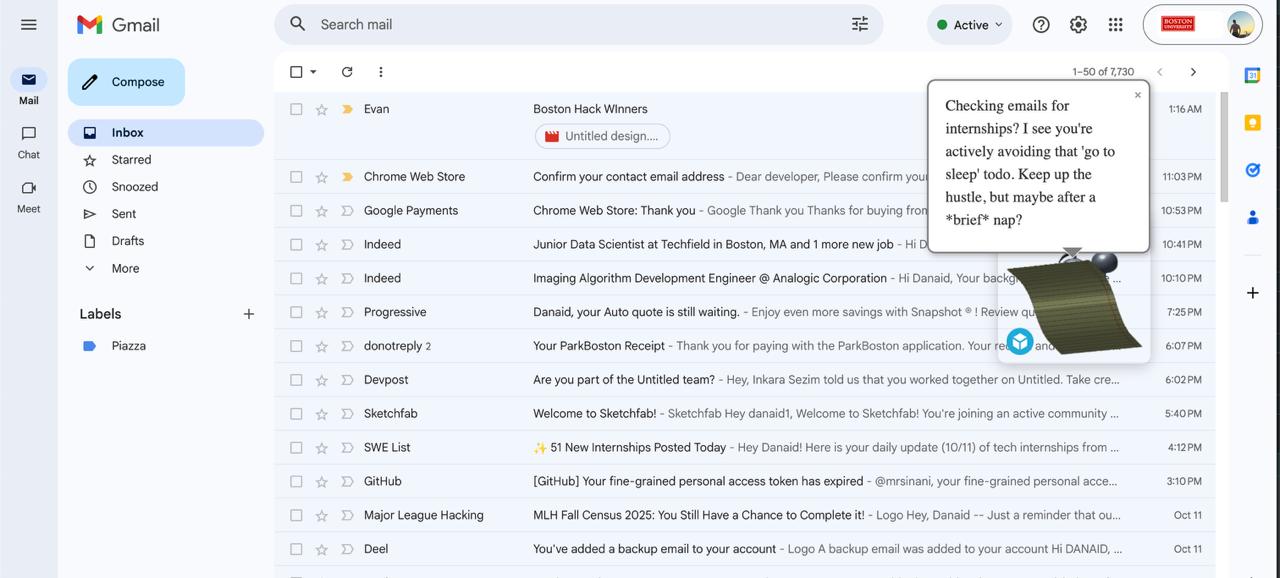Open Google Keep side panel icon
This screenshot has height=578, width=1280.
coord(1252,123)
